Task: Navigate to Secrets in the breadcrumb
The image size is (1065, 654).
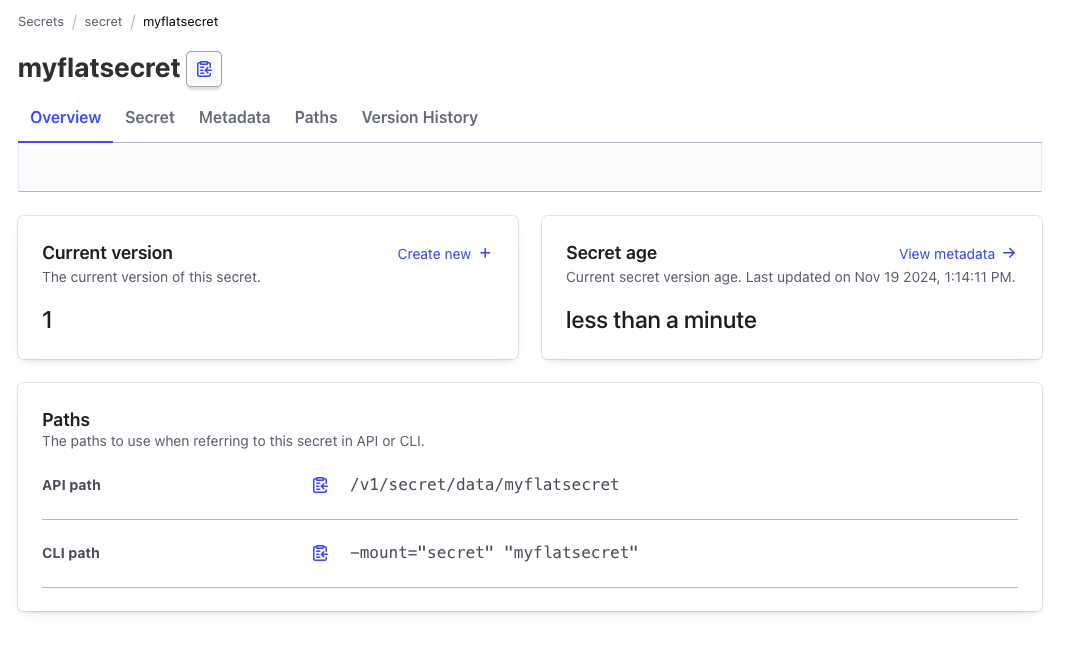Action: coord(41,21)
